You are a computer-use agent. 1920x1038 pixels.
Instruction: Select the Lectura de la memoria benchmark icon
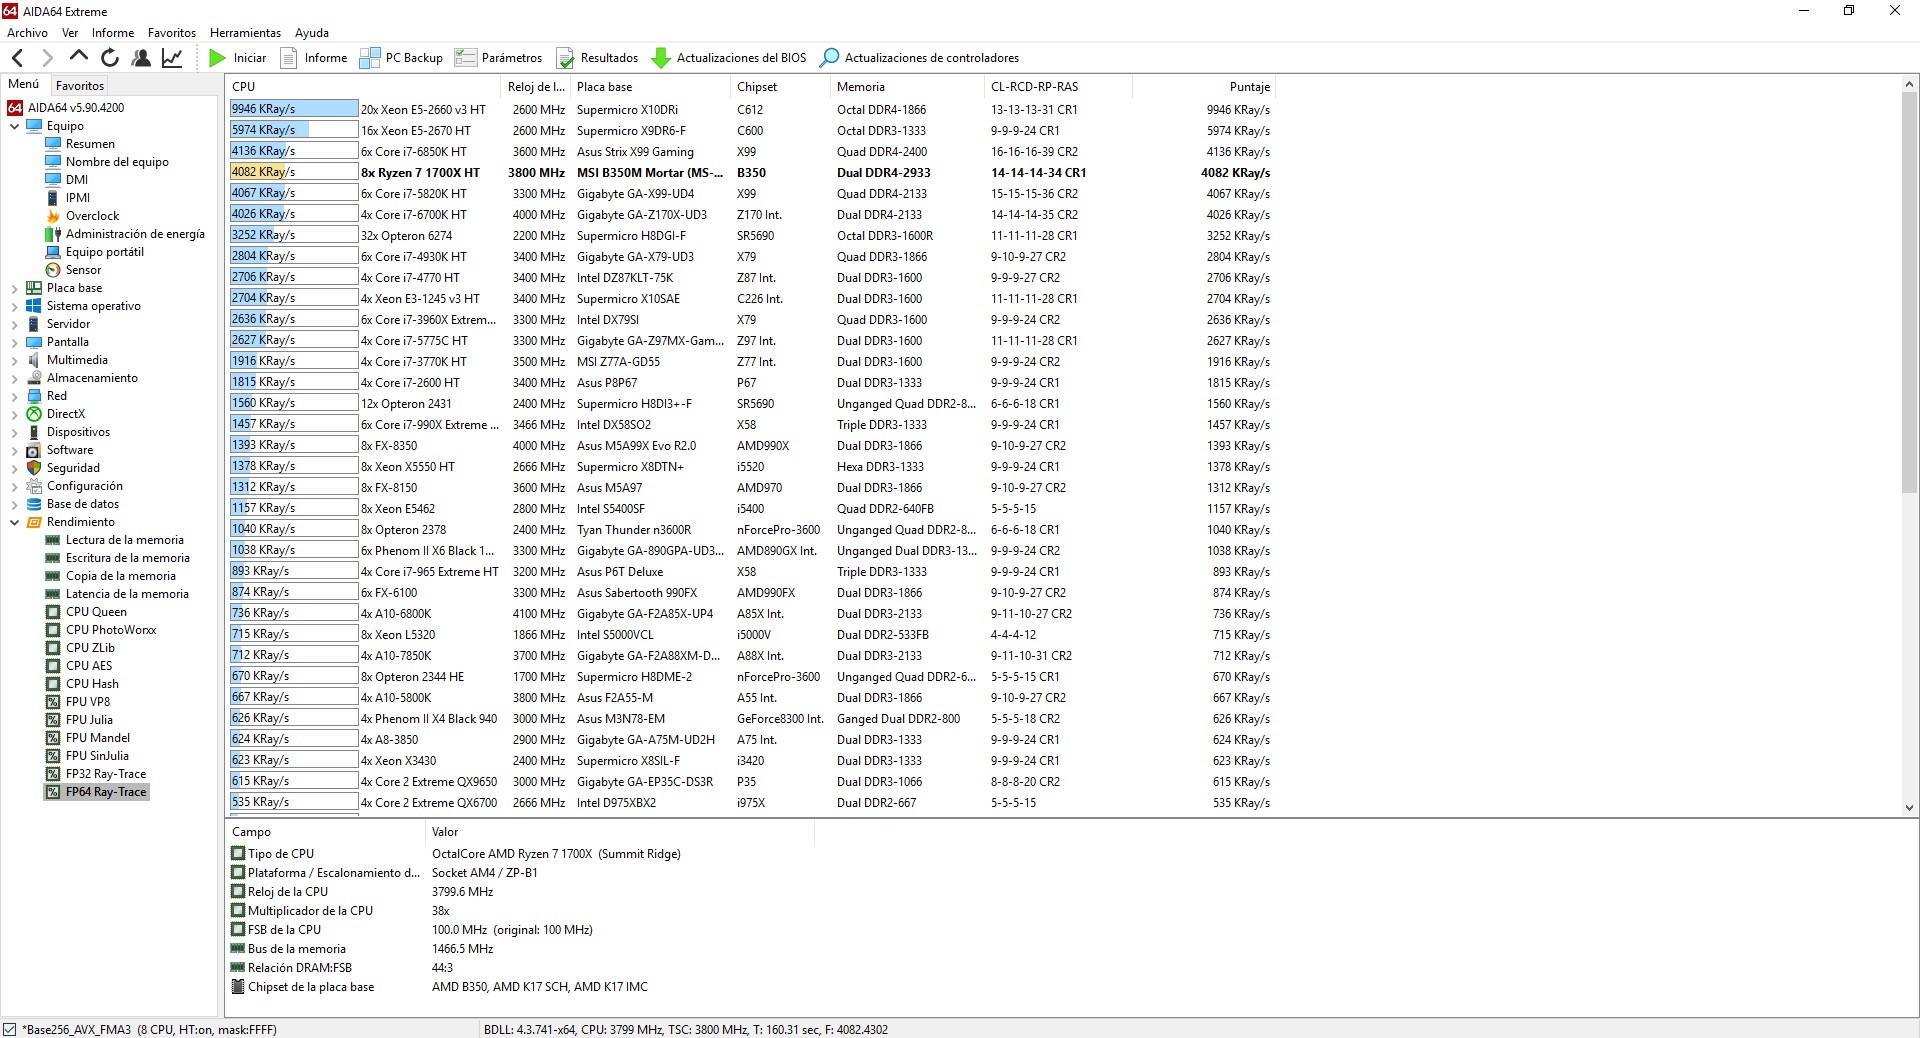(x=53, y=540)
